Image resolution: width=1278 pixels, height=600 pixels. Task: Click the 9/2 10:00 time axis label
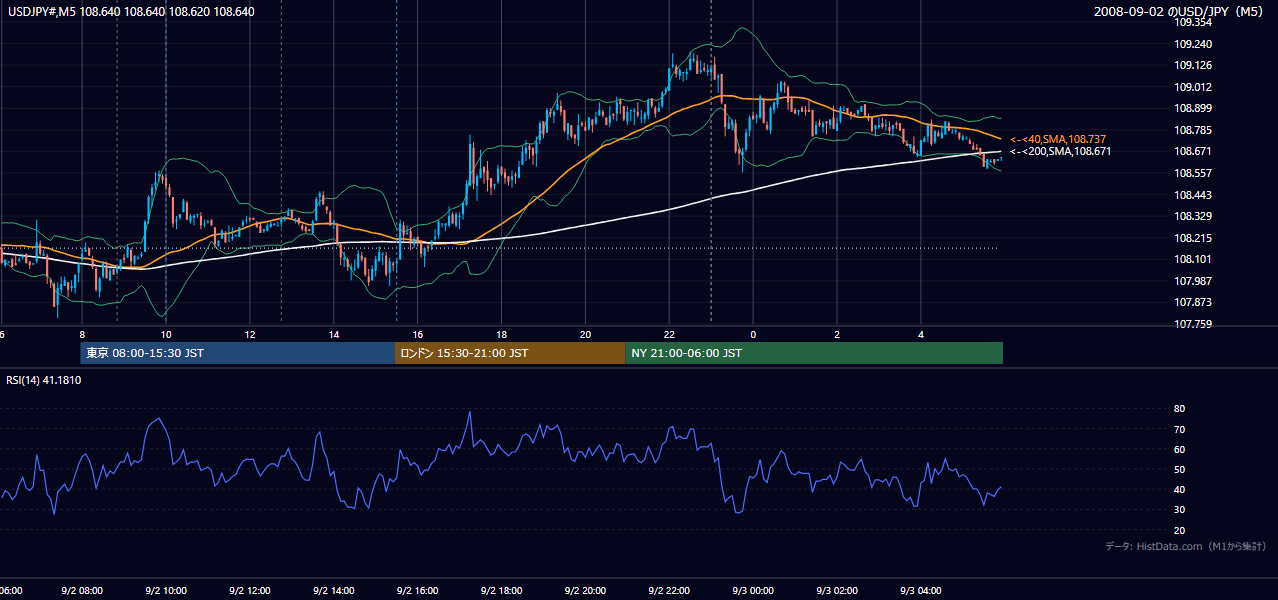[x=165, y=591]
